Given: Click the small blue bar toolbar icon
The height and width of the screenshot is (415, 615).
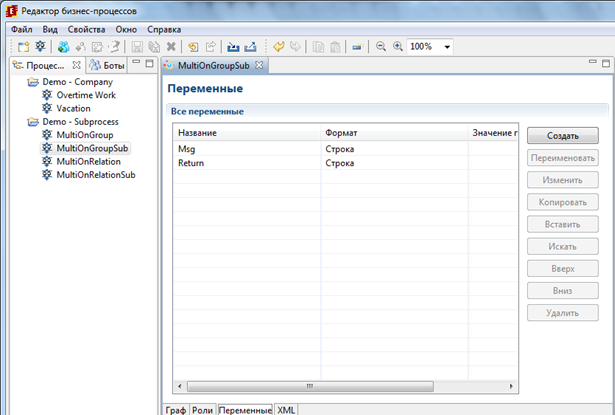Looking at the screenshot, I should [357, 47].
